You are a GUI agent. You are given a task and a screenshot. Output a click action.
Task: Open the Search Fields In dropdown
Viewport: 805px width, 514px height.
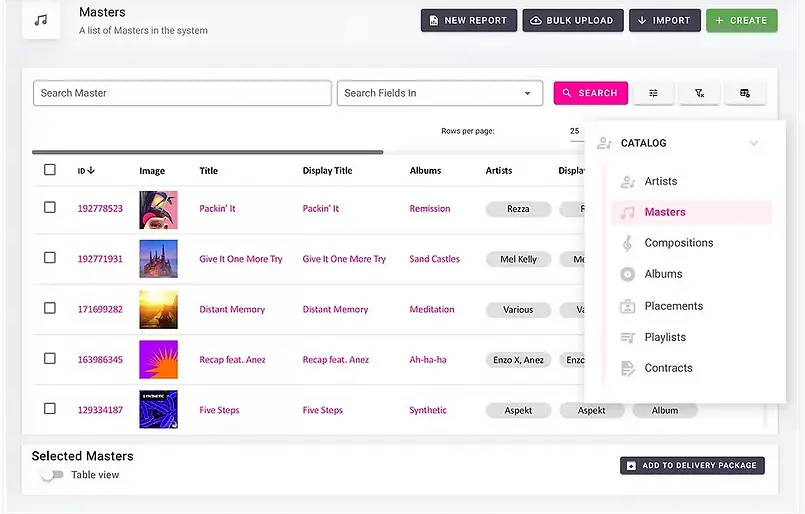440,93
